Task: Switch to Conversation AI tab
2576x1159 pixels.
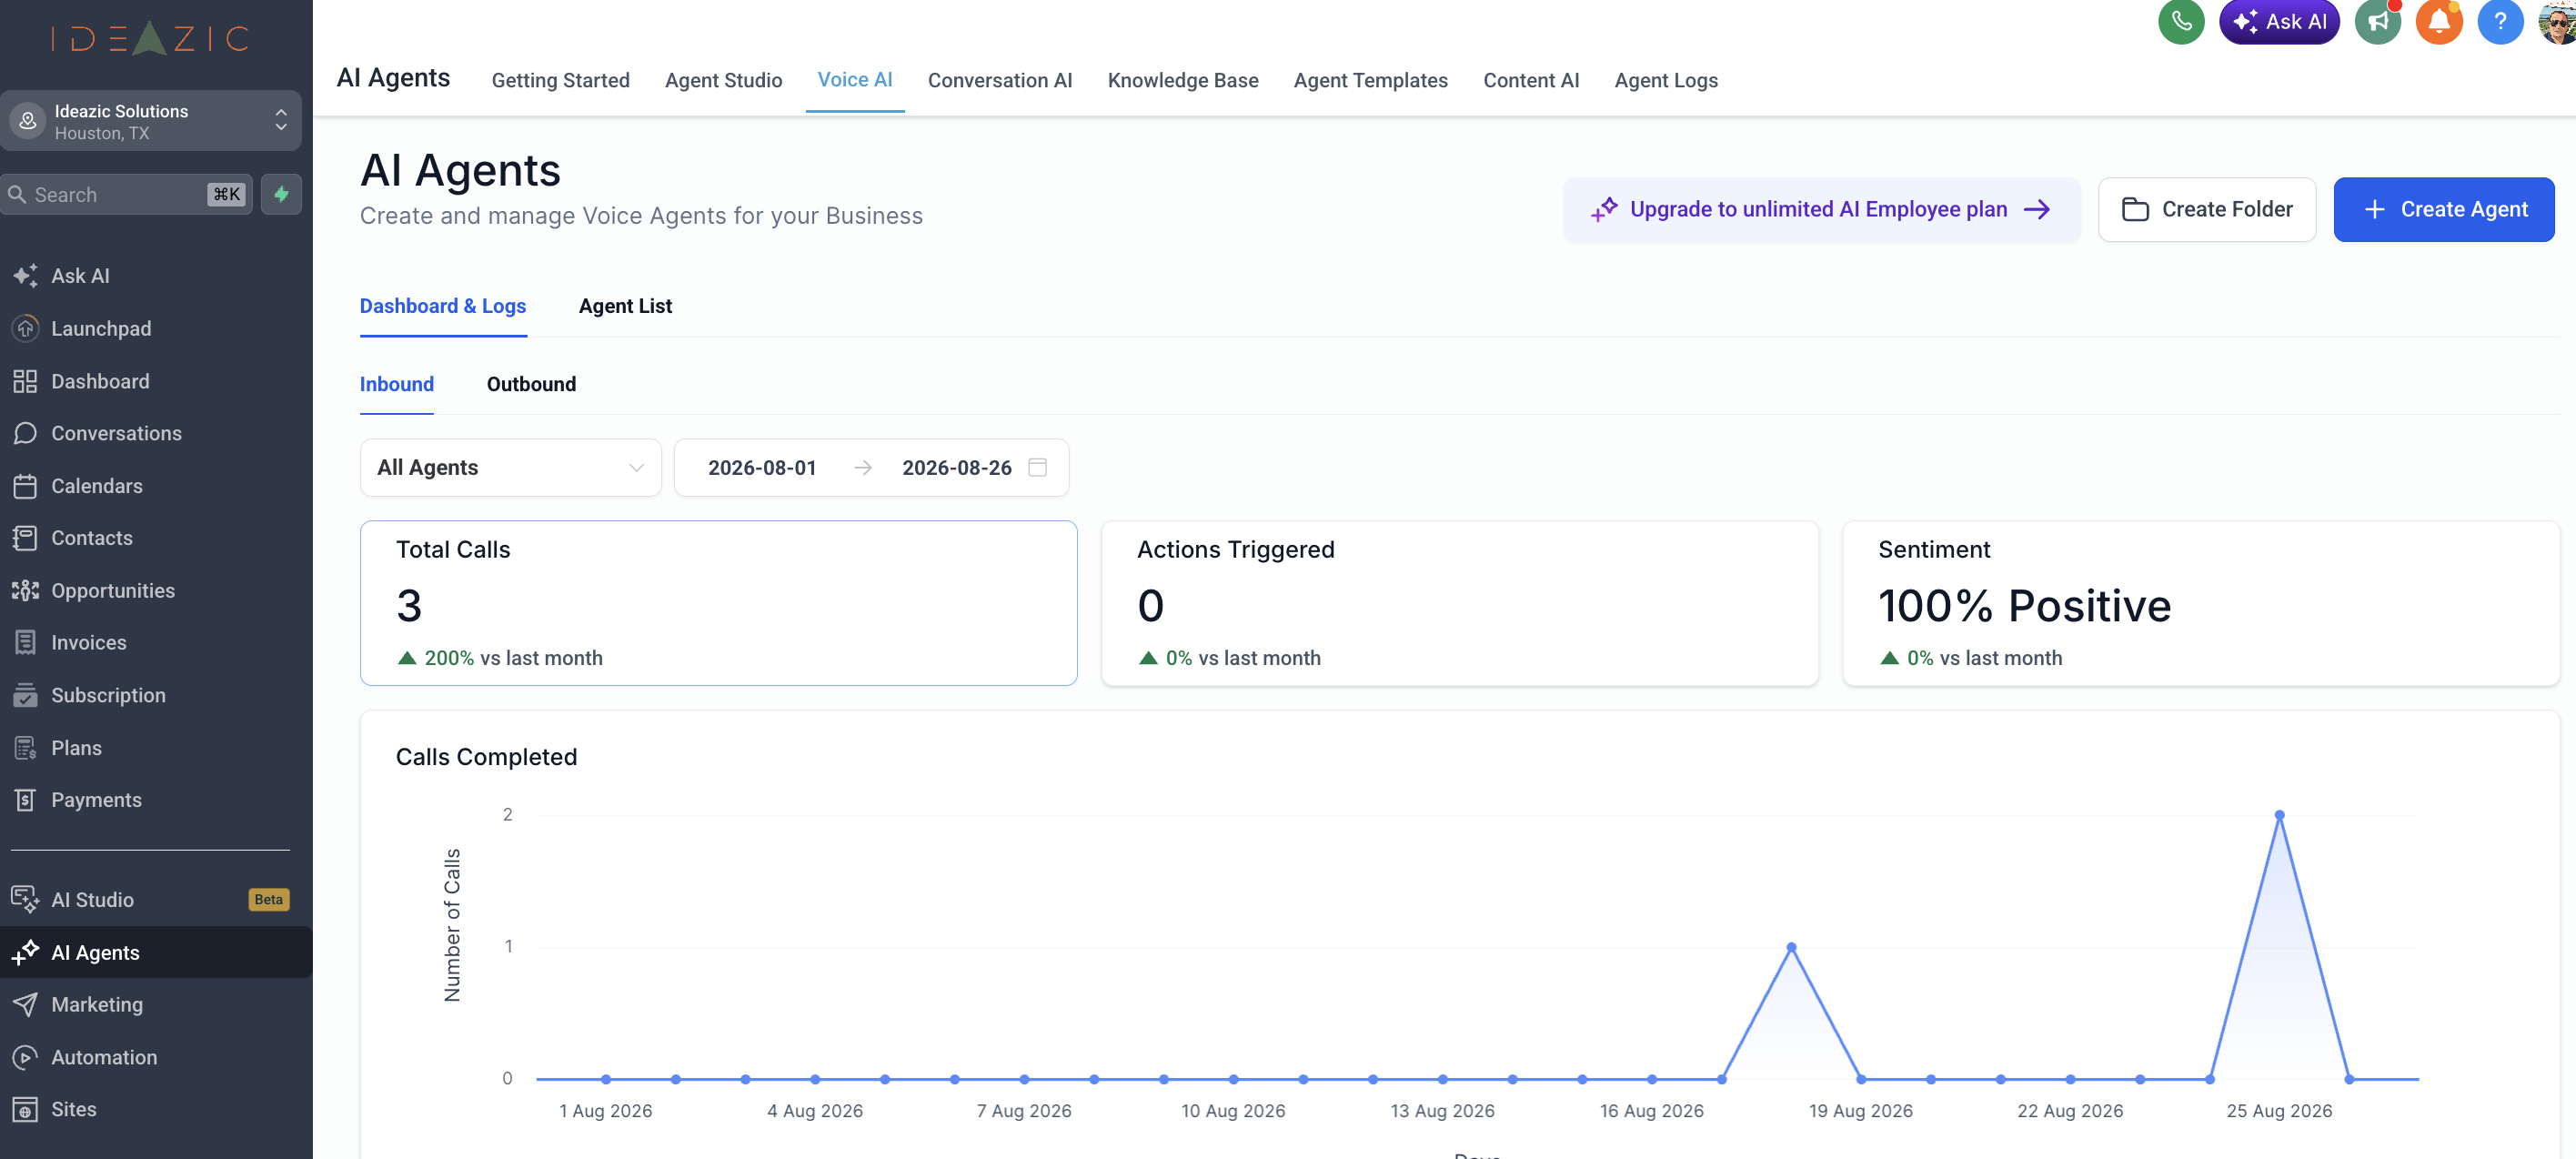Action: [999, 80]
